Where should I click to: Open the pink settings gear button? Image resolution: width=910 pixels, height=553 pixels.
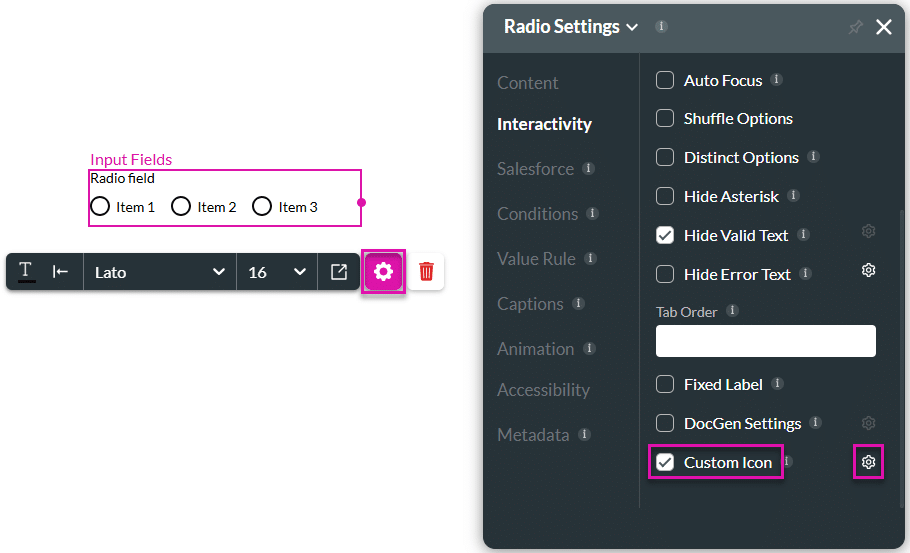(x=383, y=272)
